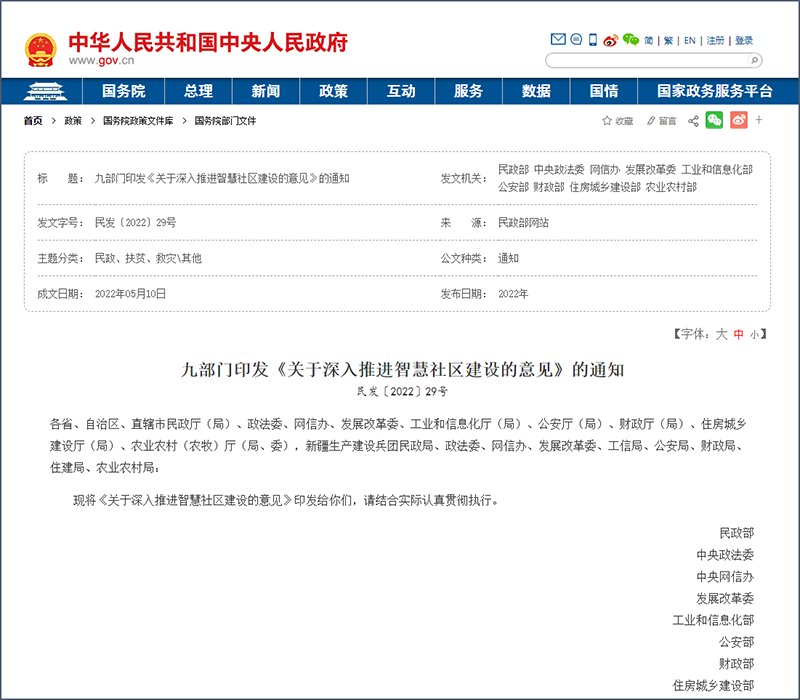Open the 政策 navigation menu

pyautogui.click(x=333, y=90)
